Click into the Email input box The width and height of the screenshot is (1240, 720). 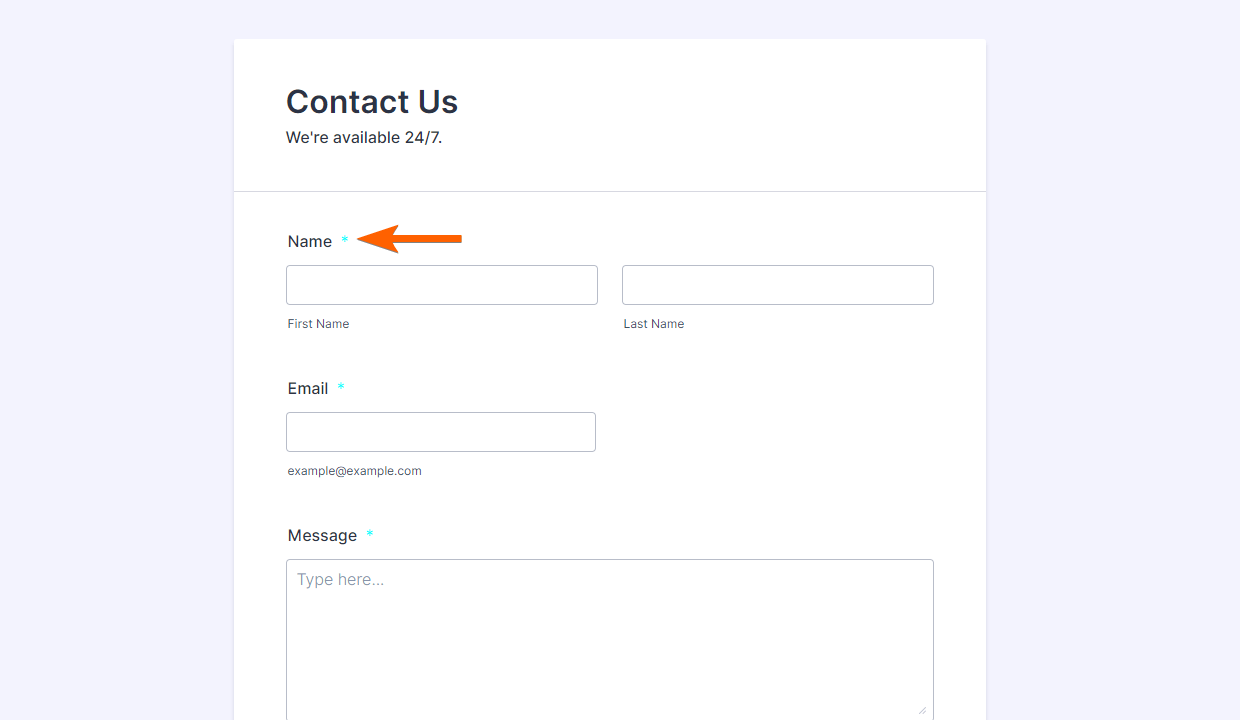441,432
